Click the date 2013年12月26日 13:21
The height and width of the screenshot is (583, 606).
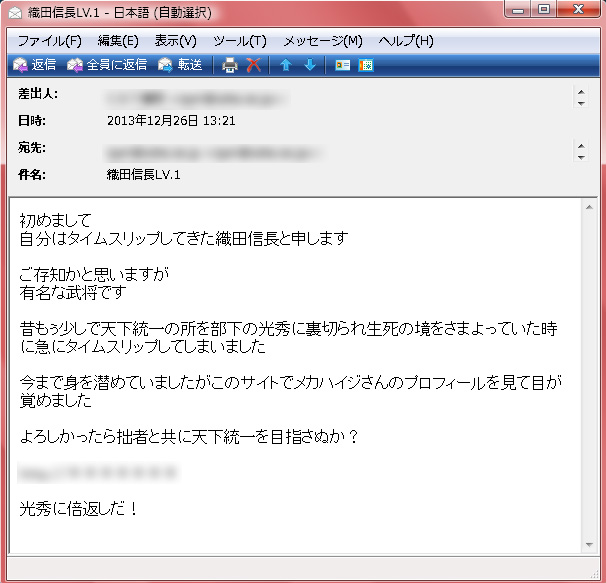tap(171, 121)
